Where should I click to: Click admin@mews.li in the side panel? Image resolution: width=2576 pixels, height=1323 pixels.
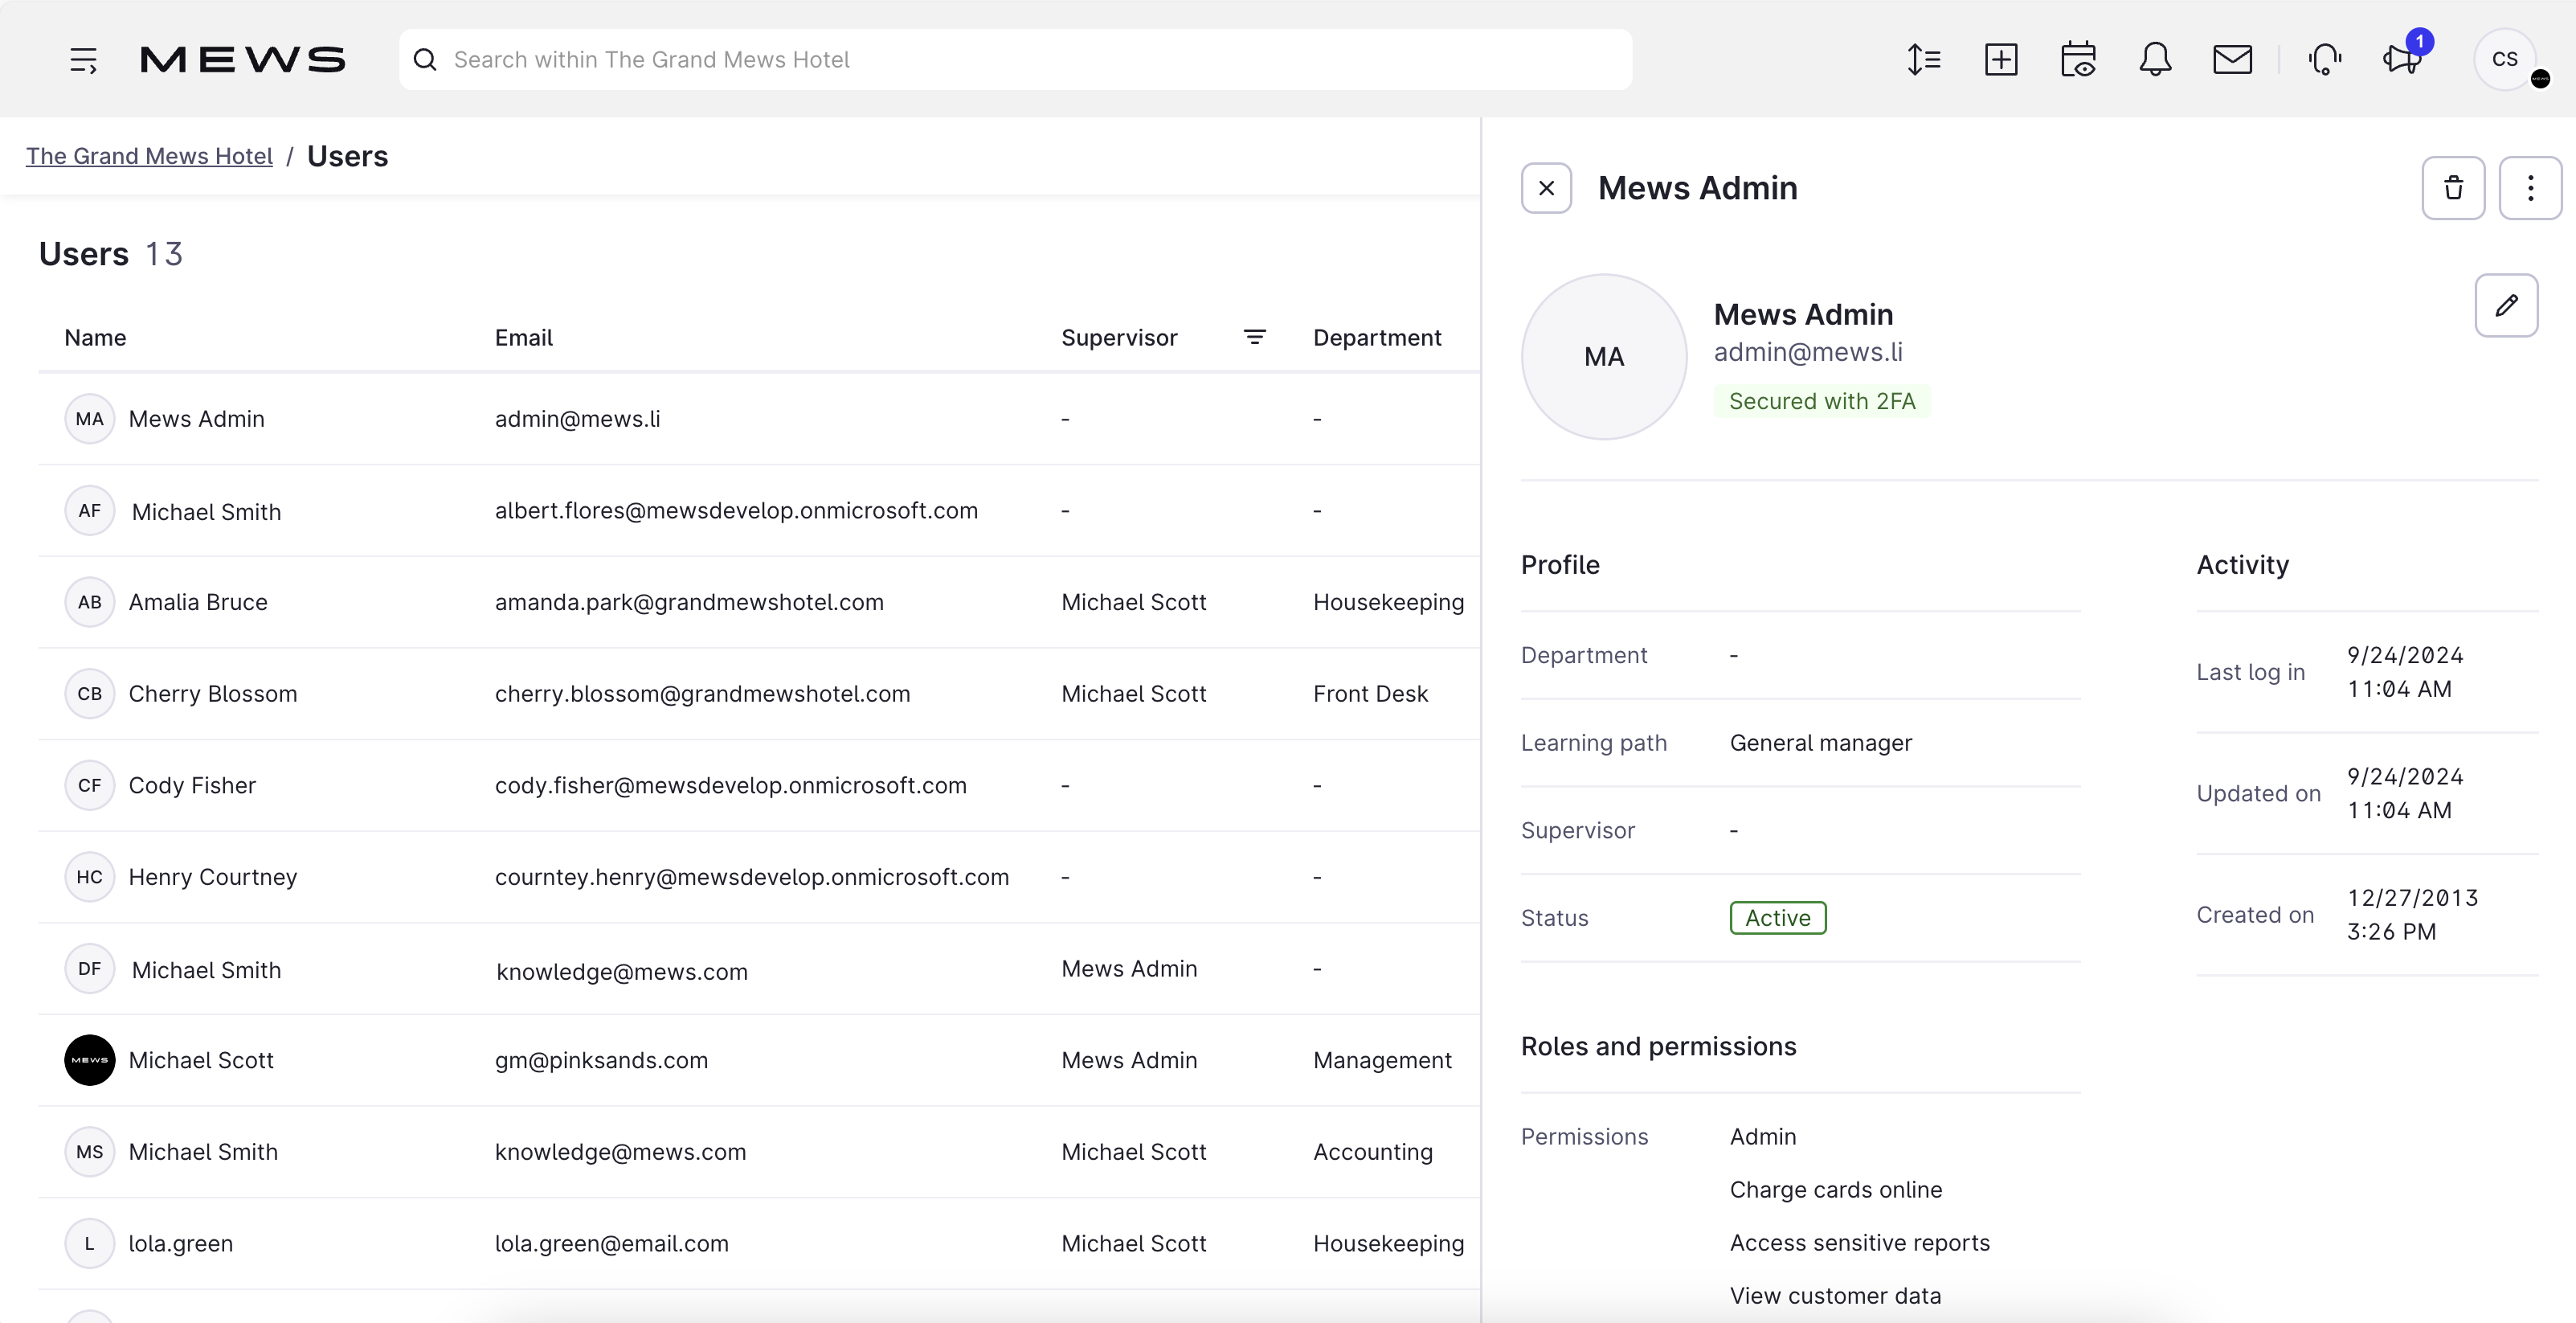pos(1808,352)
